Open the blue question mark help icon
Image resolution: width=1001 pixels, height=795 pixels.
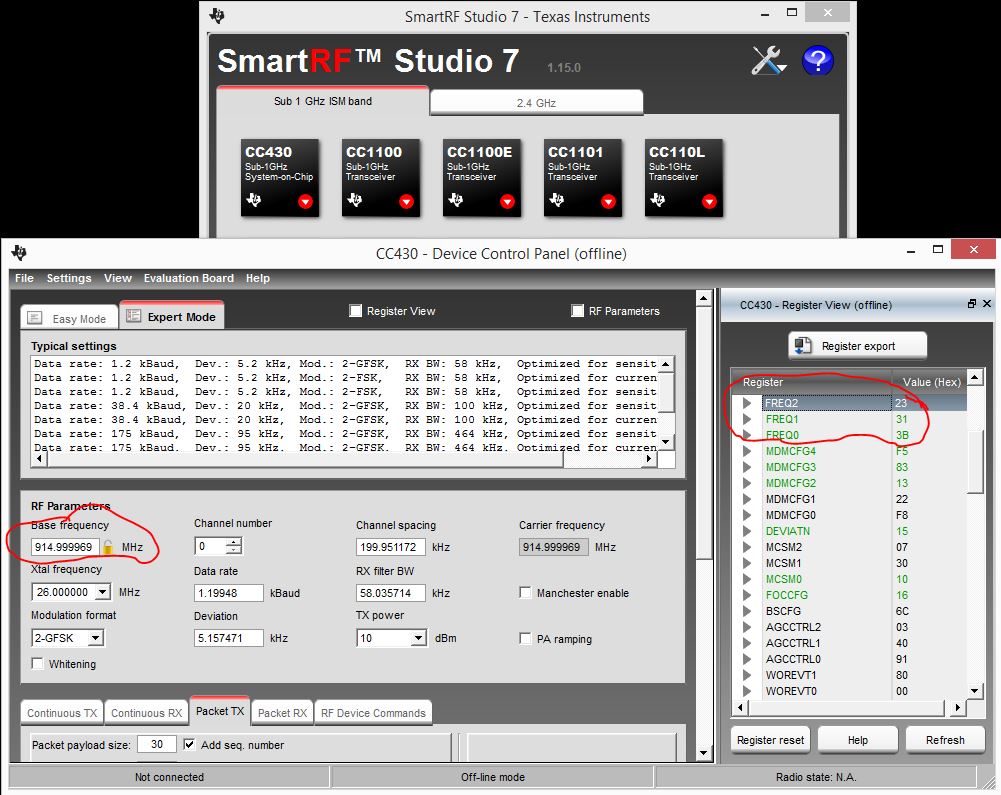[818, 61]
